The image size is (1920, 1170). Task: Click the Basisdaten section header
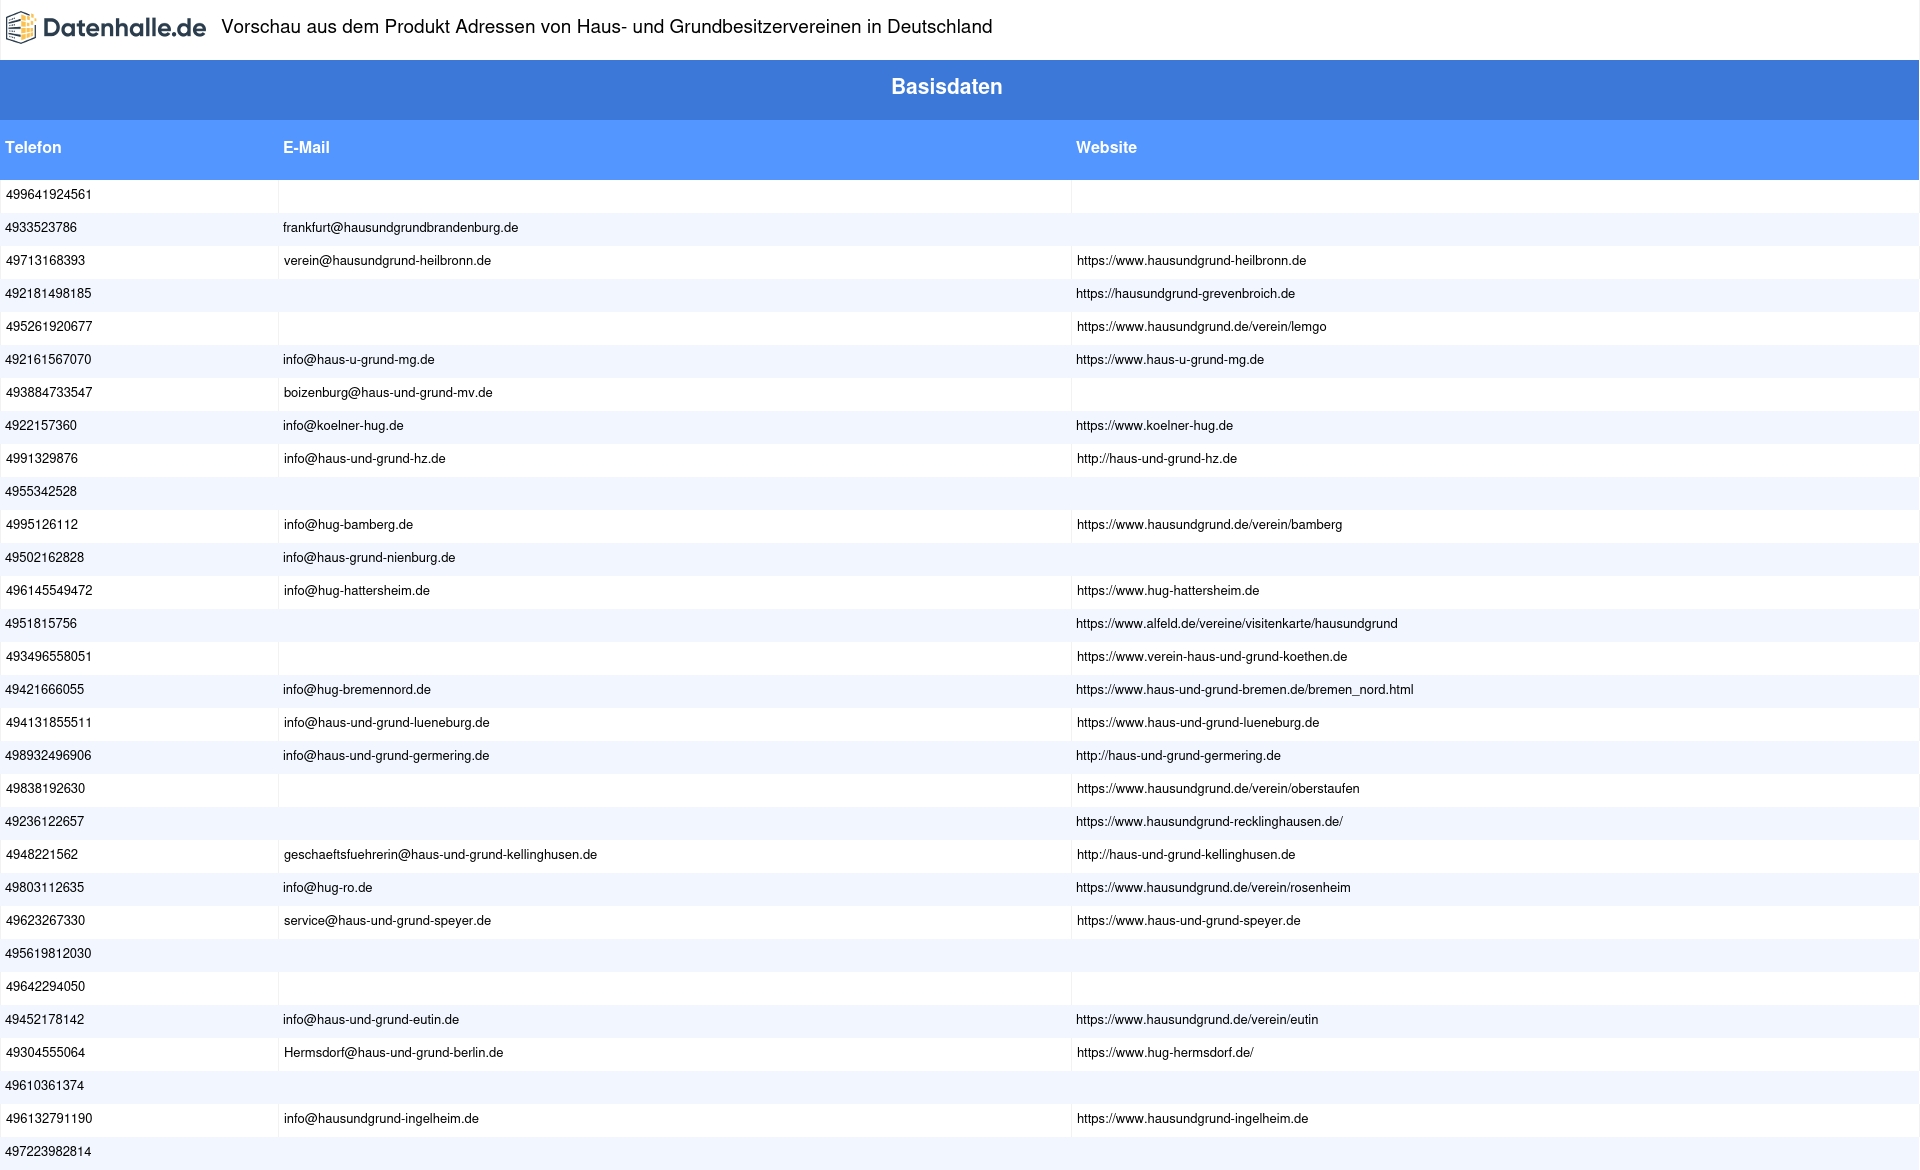946,87
